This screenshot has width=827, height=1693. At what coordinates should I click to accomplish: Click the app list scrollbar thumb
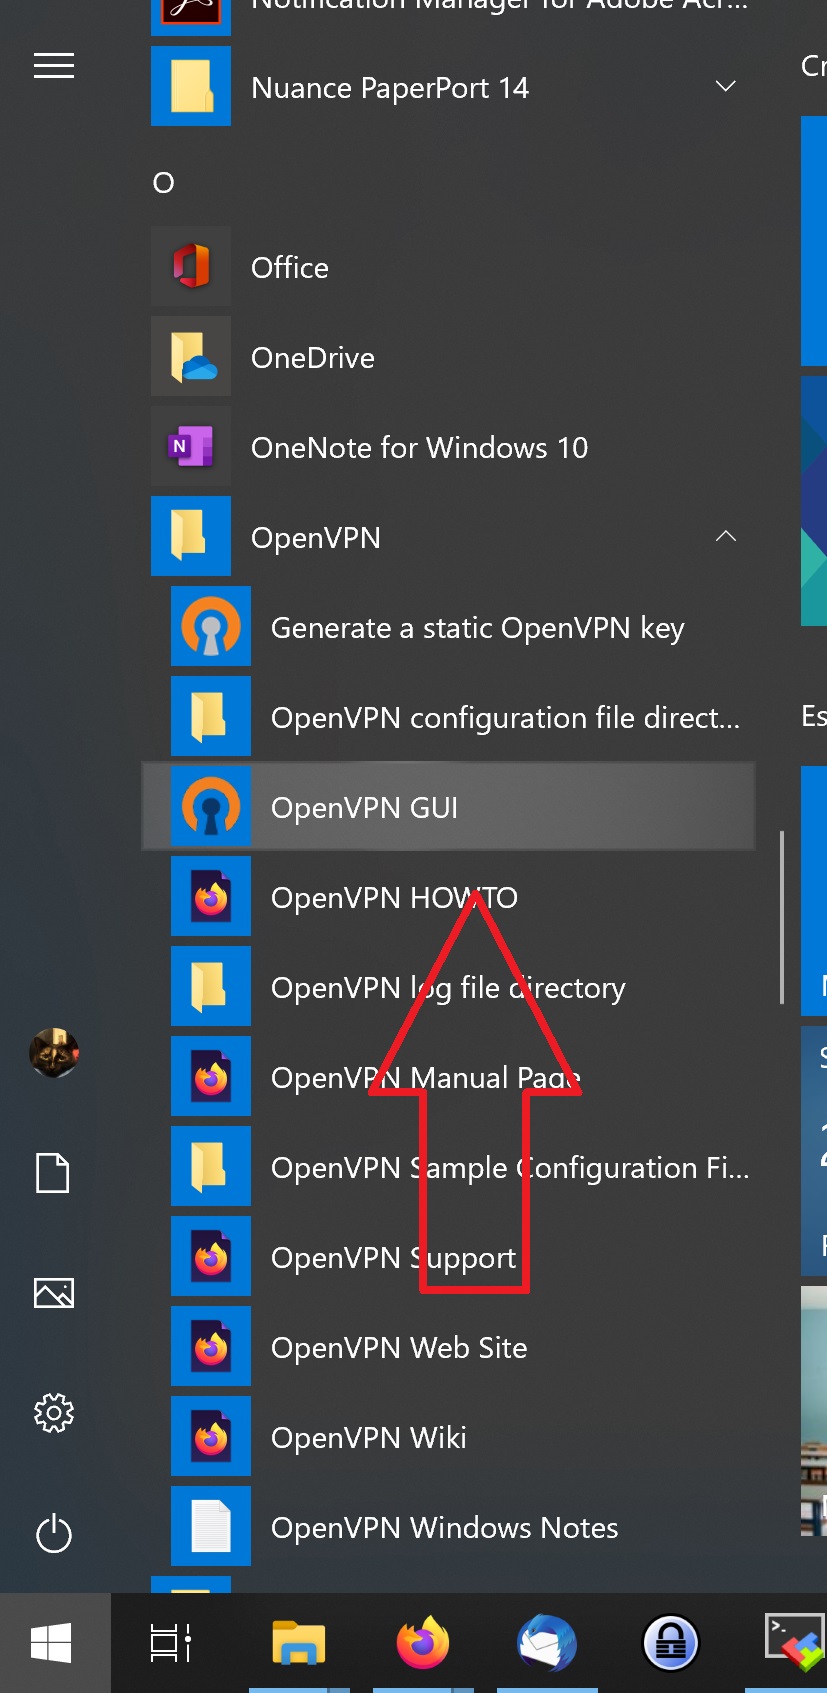click(781, 916)
